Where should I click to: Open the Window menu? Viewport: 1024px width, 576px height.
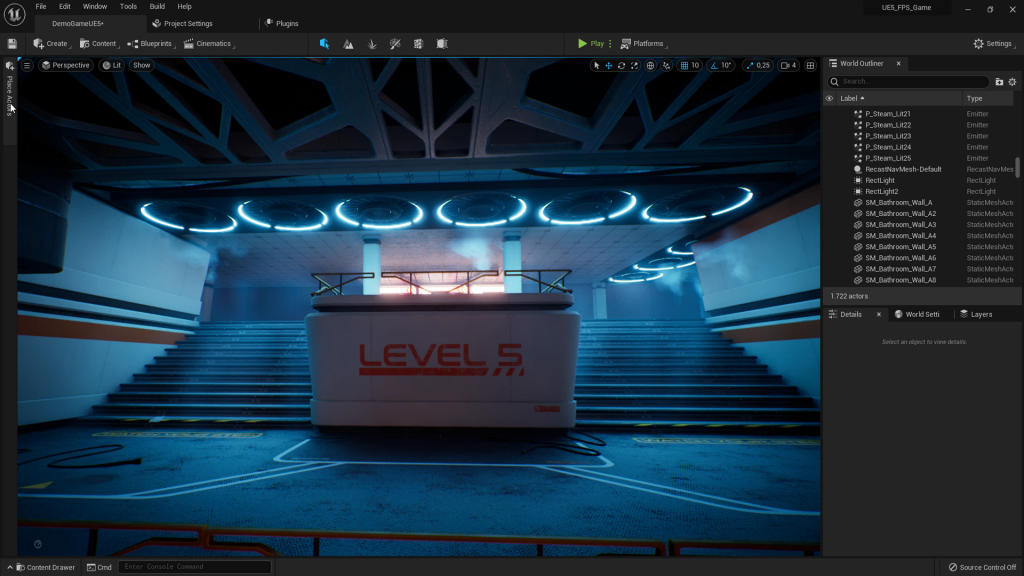point(95,7)
